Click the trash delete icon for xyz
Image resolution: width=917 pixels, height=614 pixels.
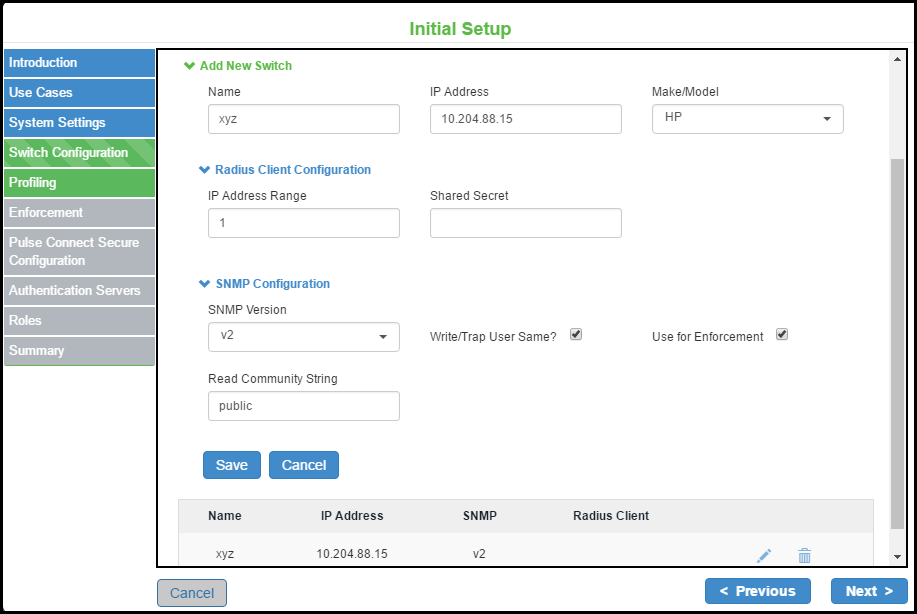[804, 555]
